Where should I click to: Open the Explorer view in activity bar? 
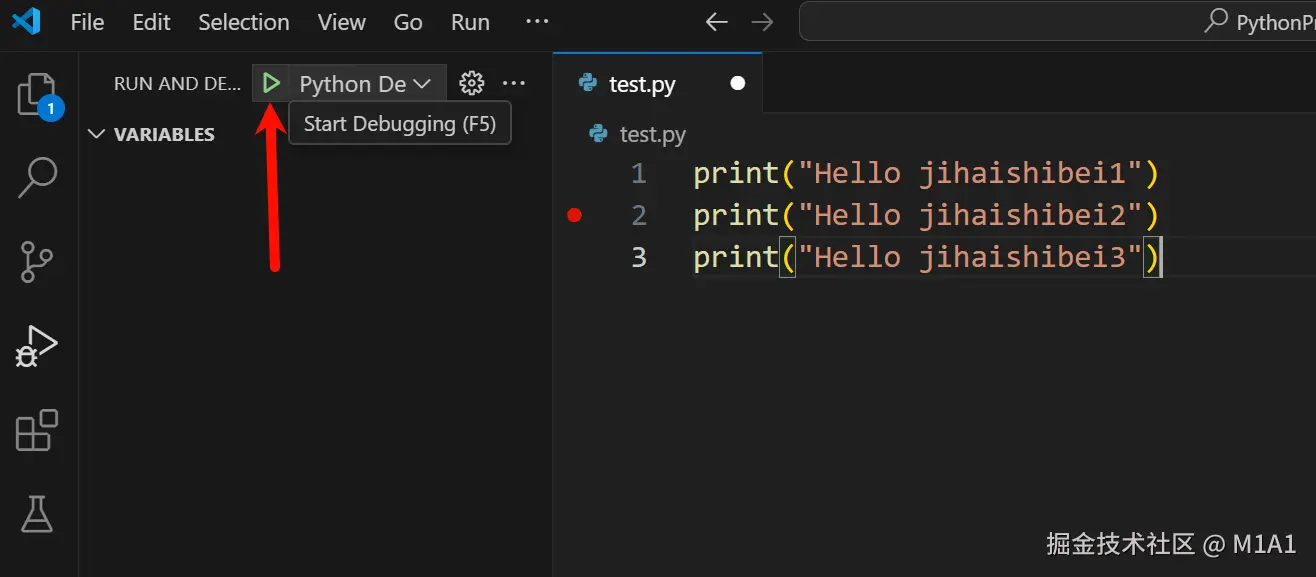pos(37,95)
